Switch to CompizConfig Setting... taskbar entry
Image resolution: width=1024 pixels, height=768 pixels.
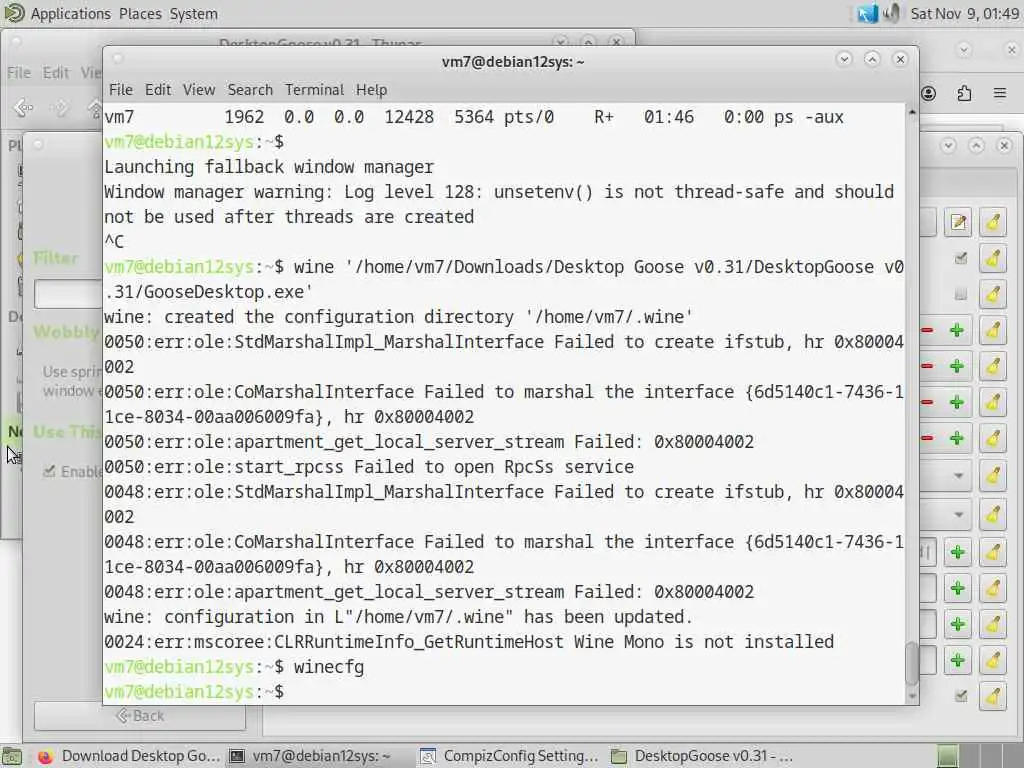point(509,756)
